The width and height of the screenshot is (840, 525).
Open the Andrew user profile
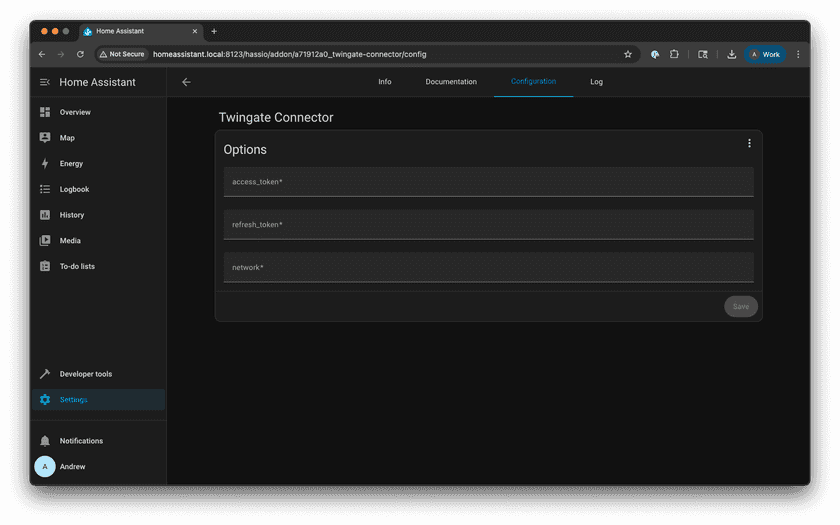click(72, 467)
